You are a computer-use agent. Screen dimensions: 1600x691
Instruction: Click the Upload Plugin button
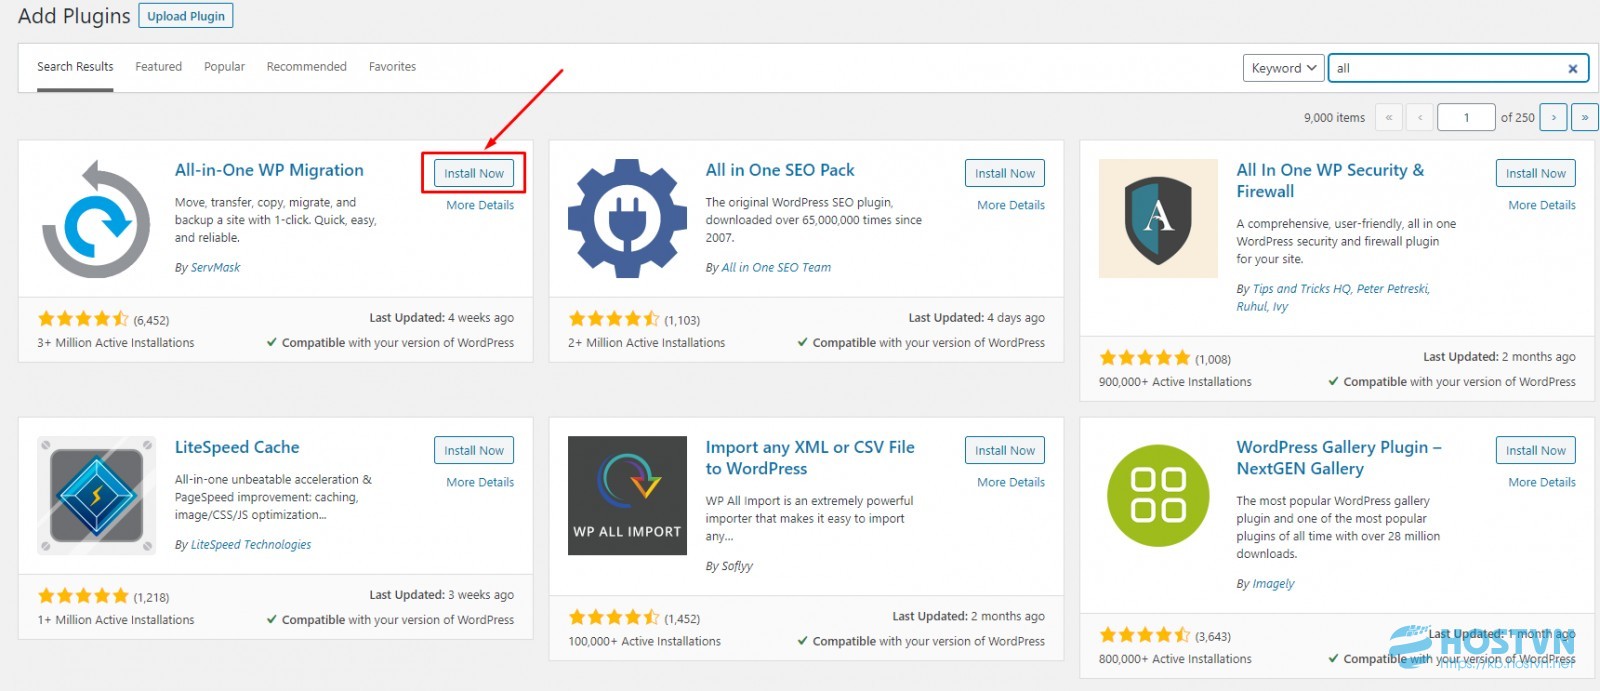(186, 16)
